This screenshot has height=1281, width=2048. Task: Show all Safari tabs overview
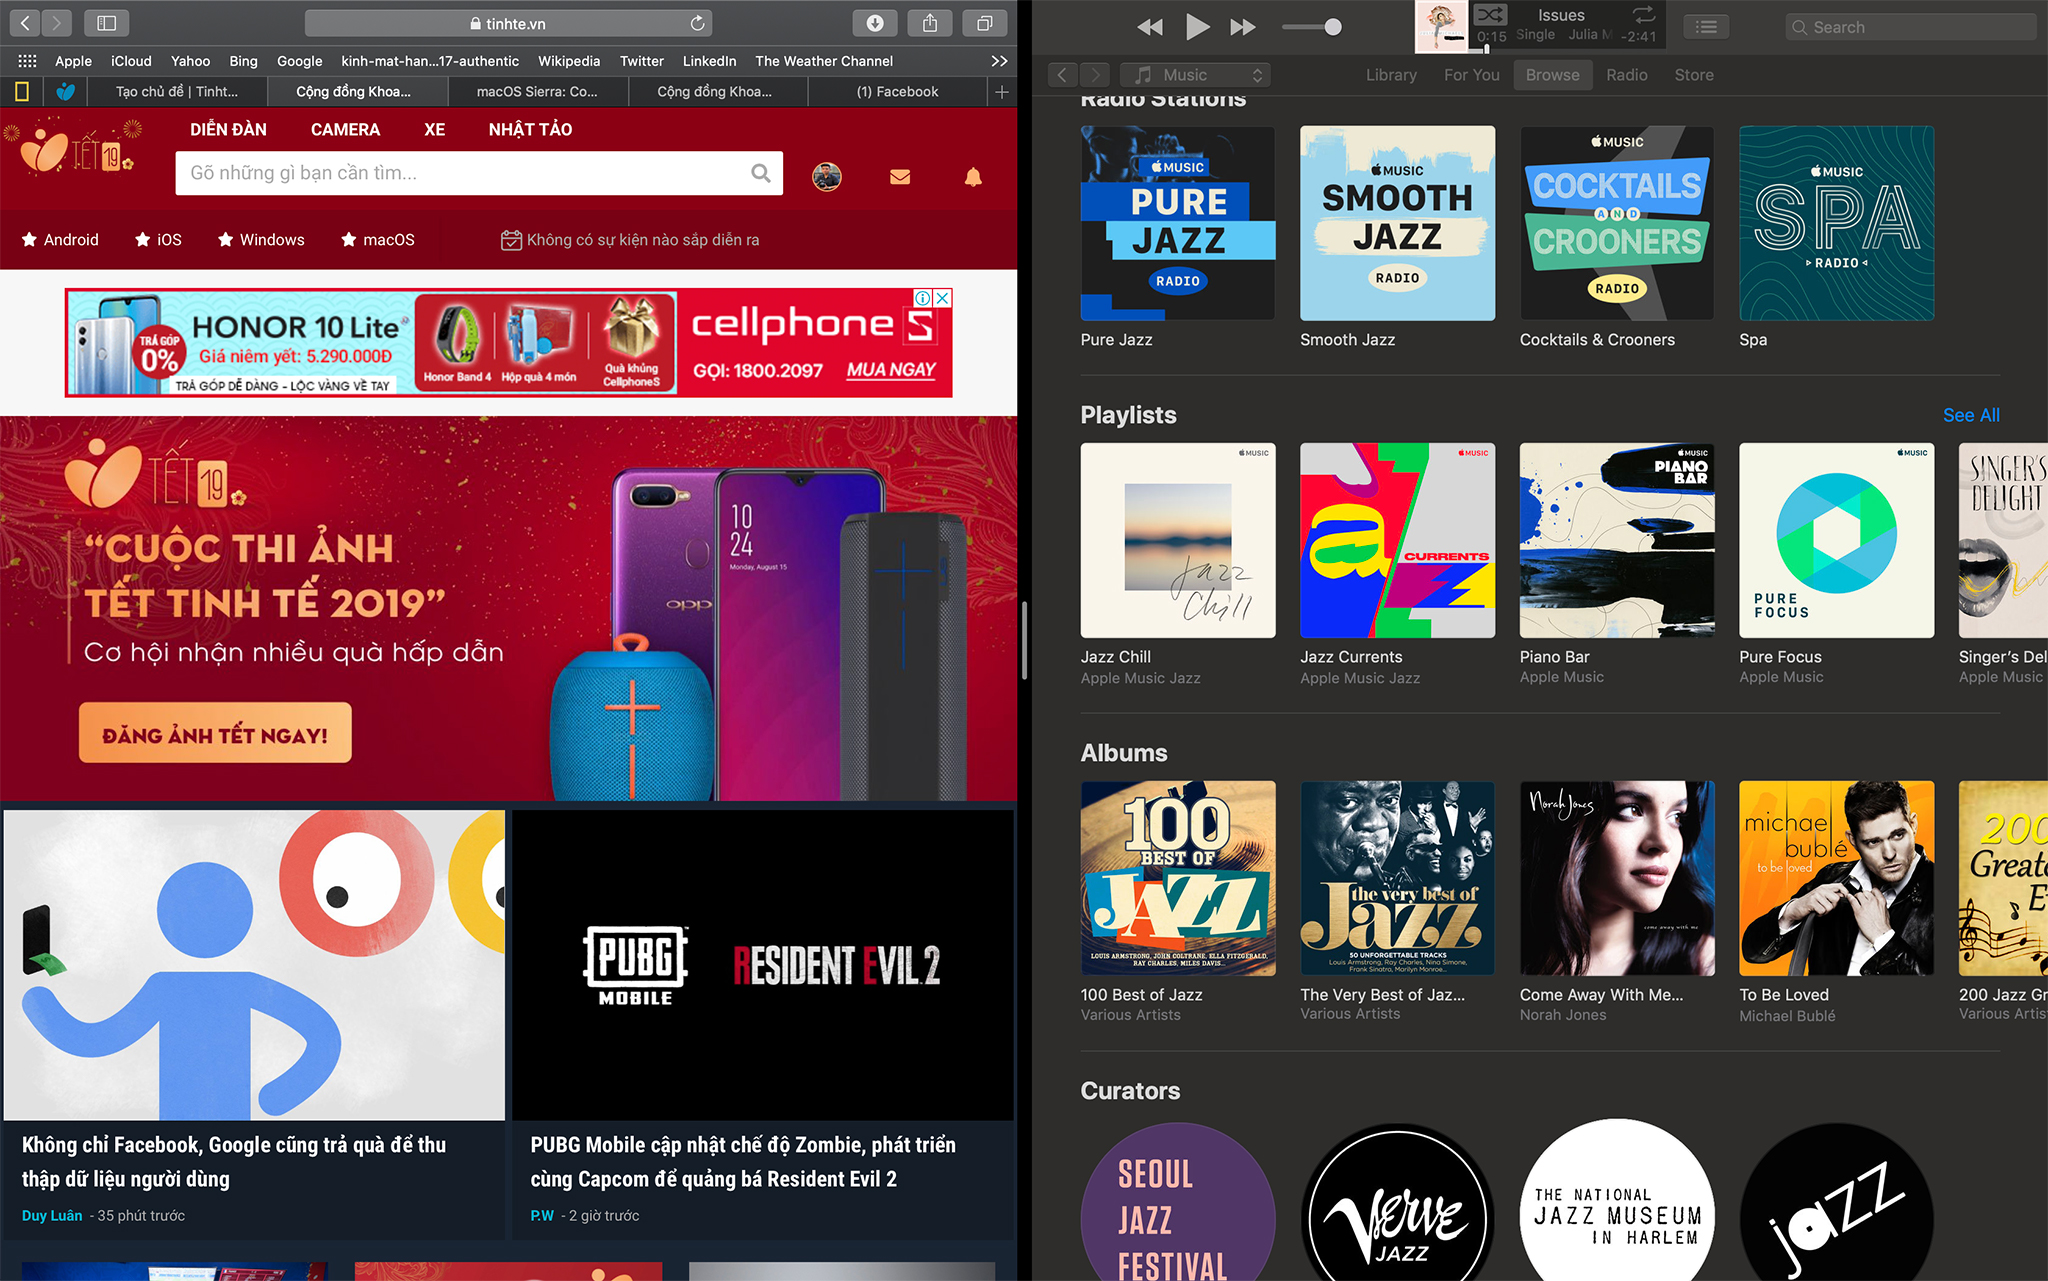point(985,23)
